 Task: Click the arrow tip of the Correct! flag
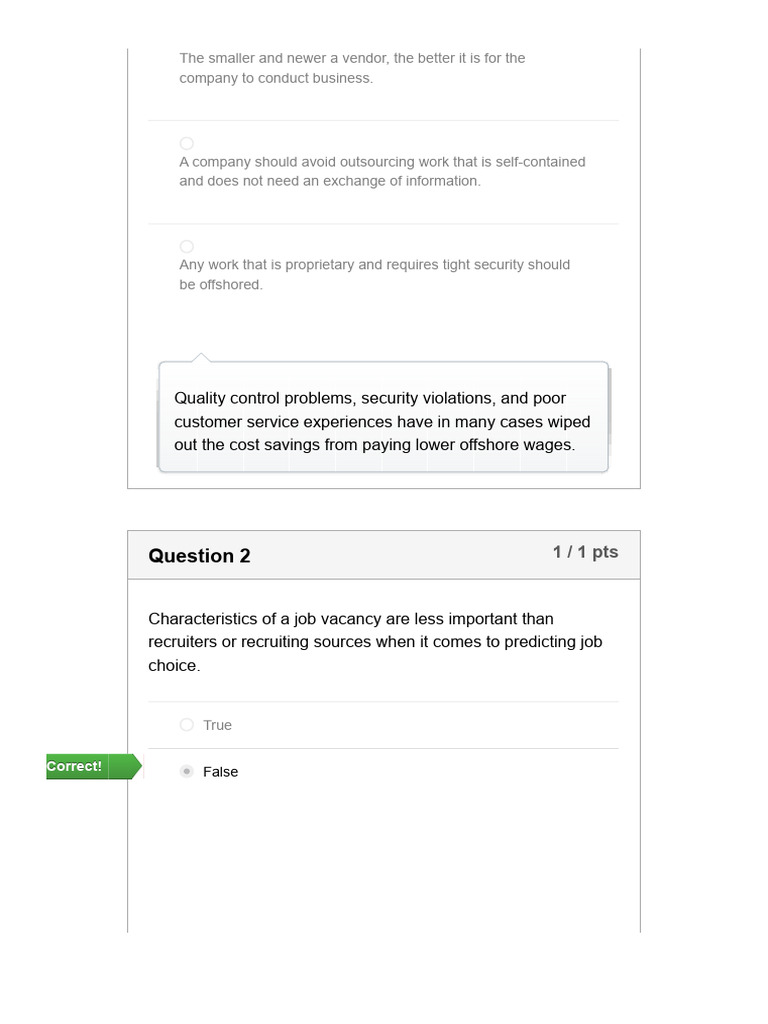pos(138,767)
